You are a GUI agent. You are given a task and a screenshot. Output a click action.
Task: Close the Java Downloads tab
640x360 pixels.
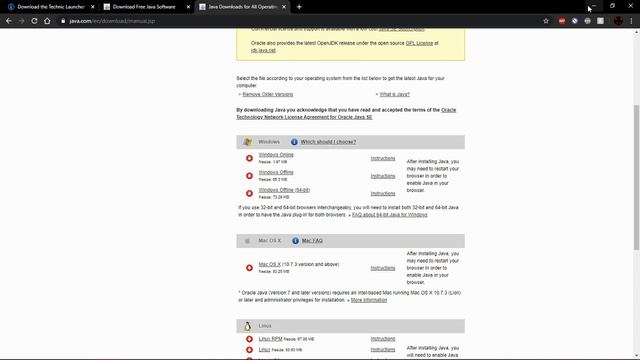click(x=284, y=7)
